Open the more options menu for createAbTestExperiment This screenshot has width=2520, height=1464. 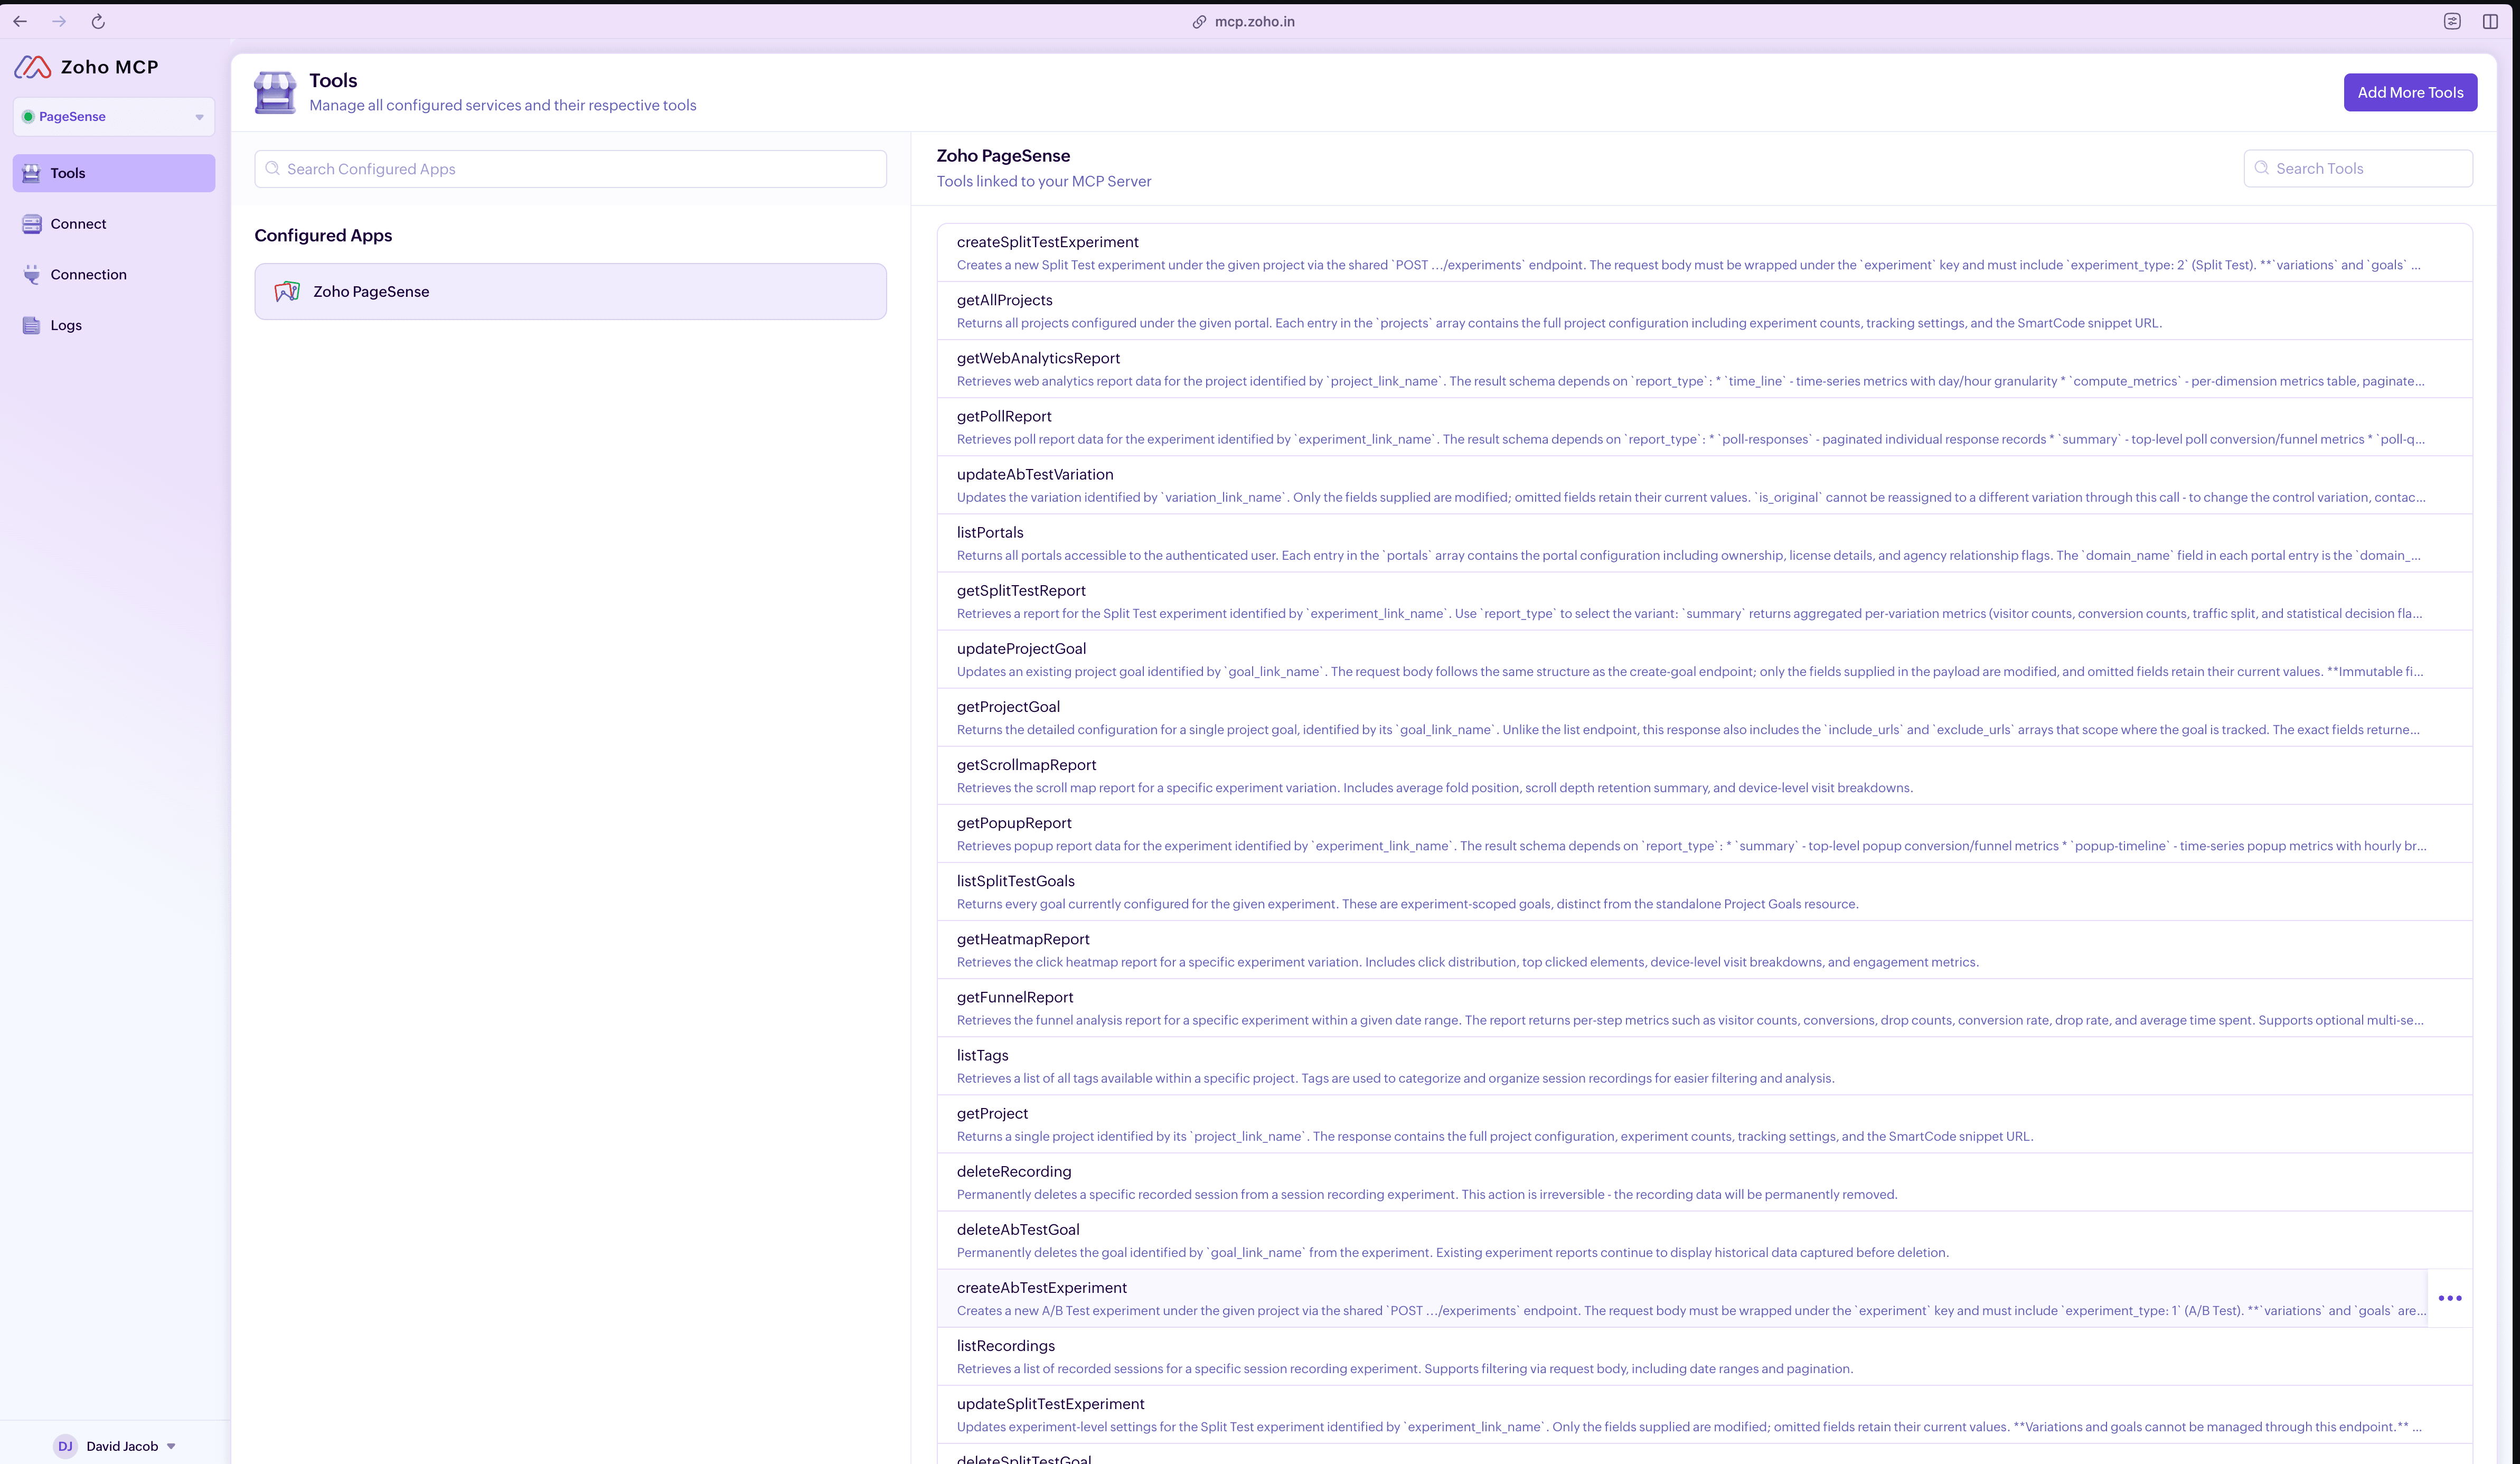2450,1298
